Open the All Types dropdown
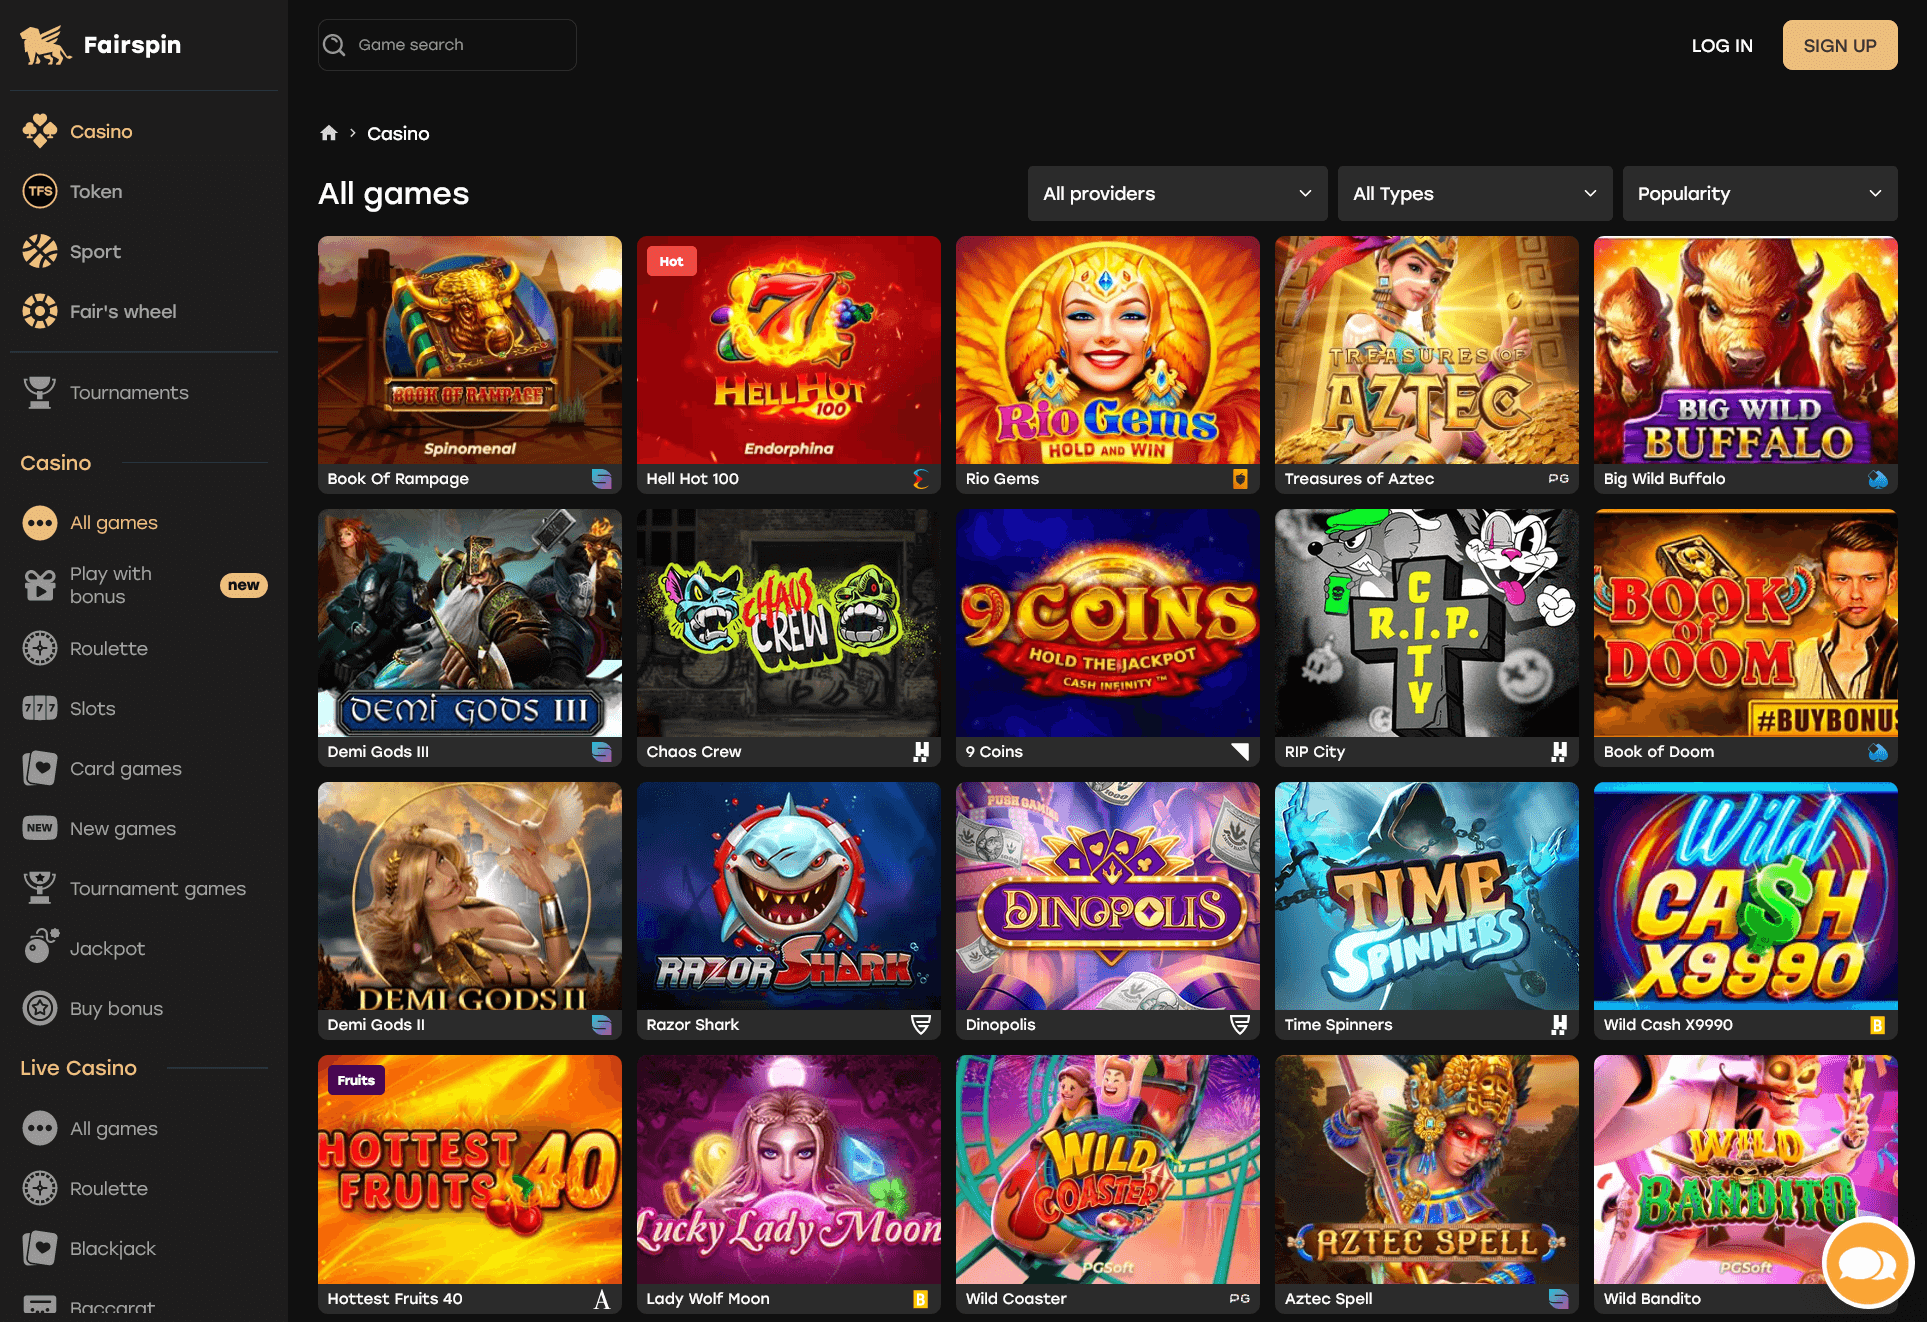 coord(1474,193)
